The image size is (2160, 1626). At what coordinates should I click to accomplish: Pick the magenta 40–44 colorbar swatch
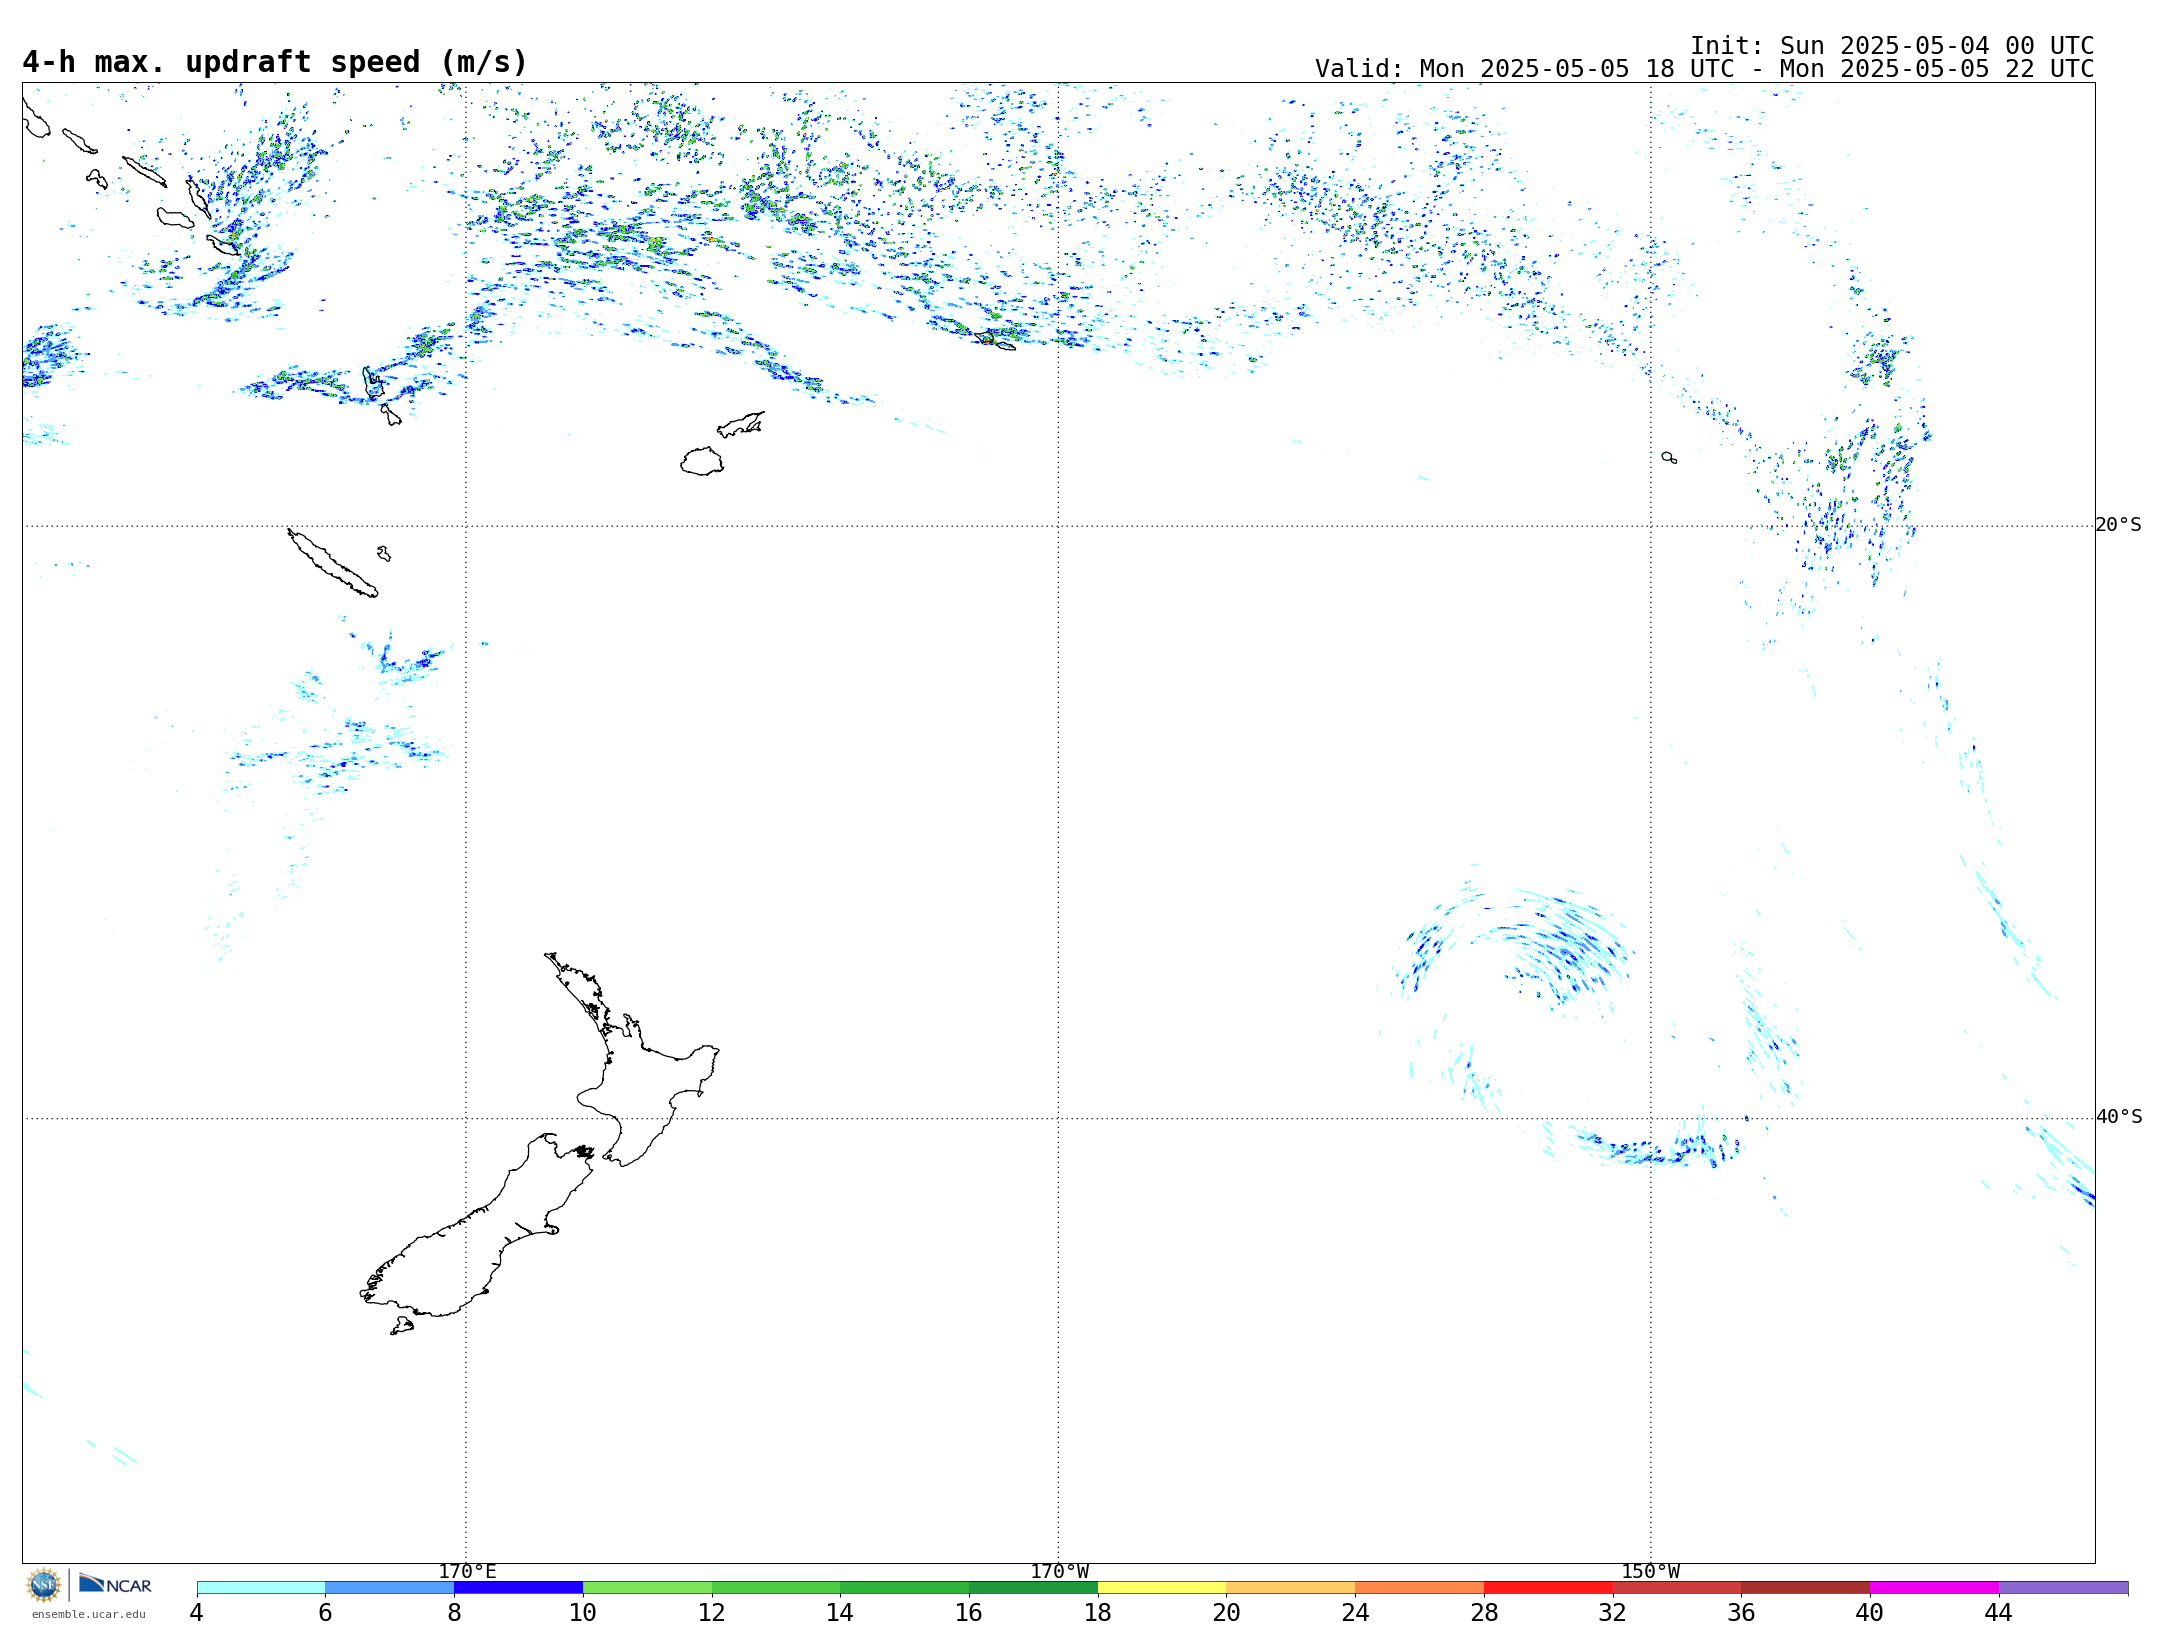coord(1935,1588)
